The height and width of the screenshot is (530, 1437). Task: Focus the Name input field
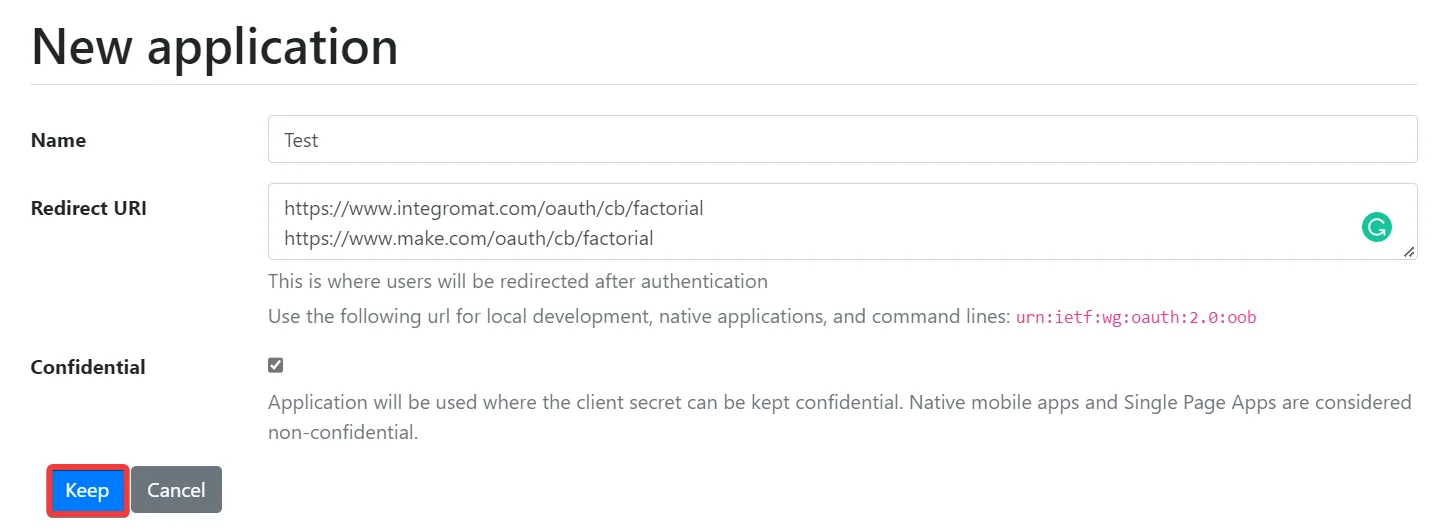(x=842, y=139)
